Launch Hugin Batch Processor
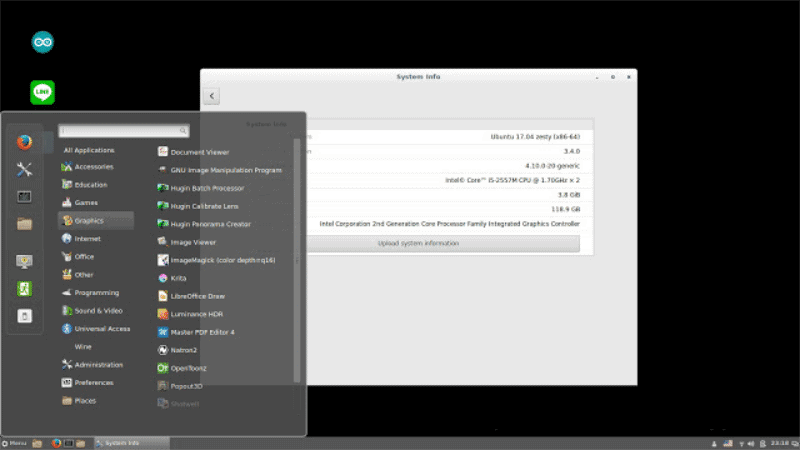Image resolution: width=800 pixels, height=450 pixels. coord(201,188)
